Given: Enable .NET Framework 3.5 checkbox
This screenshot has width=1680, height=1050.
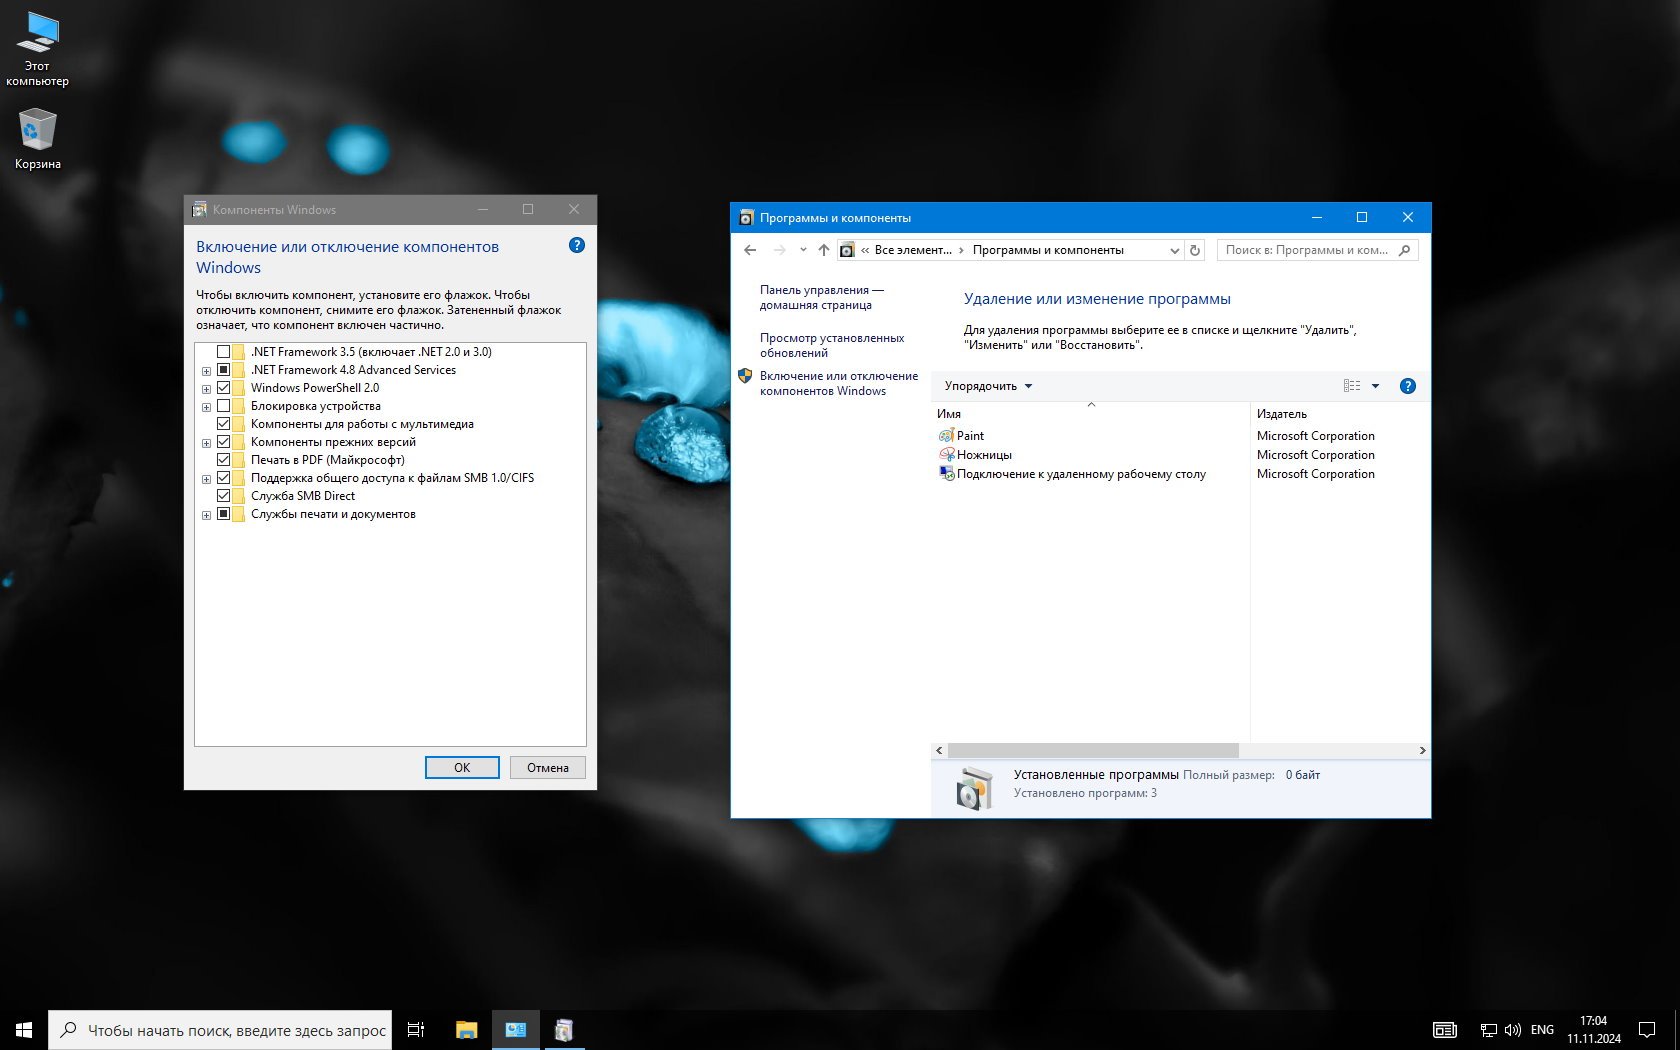Looking at the screenshot, I should point(224,352).
